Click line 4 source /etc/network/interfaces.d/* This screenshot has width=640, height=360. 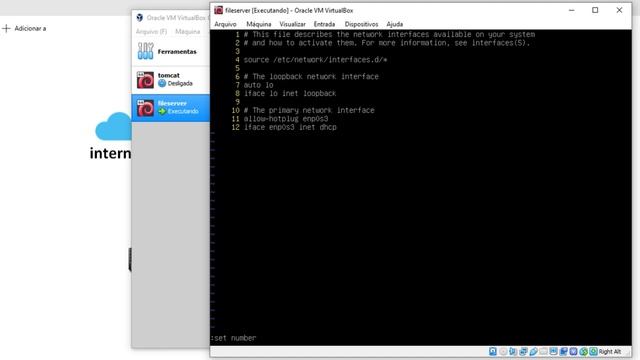tap(315, 60)
